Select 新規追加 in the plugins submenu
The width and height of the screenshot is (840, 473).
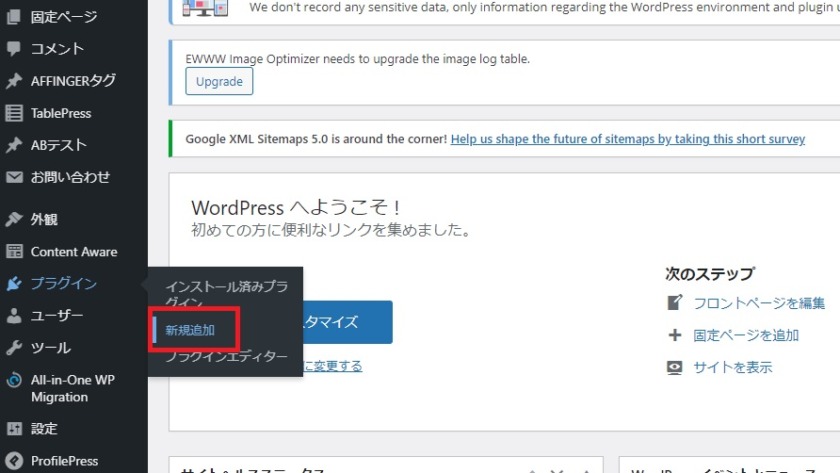[x=190, y=330]
